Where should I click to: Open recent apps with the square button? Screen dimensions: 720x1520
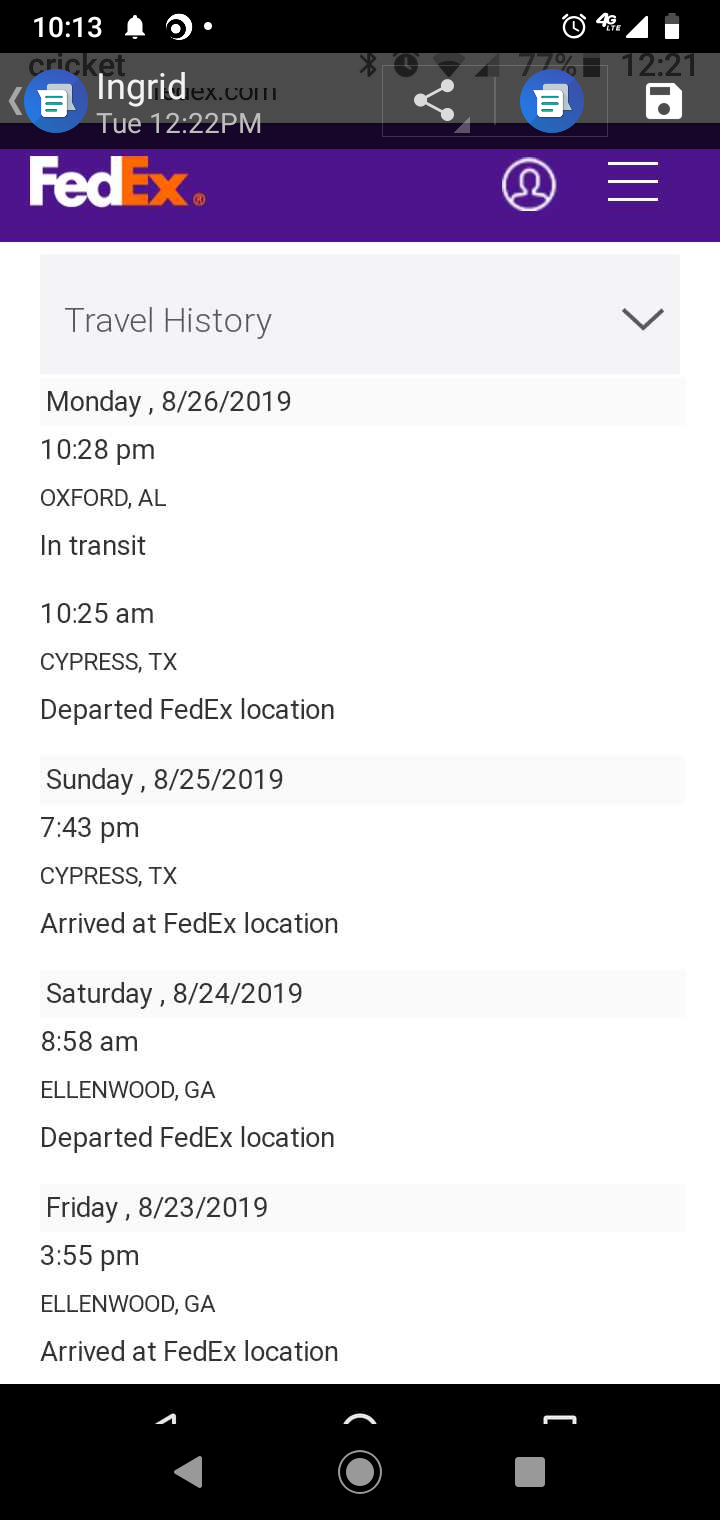529,1472
